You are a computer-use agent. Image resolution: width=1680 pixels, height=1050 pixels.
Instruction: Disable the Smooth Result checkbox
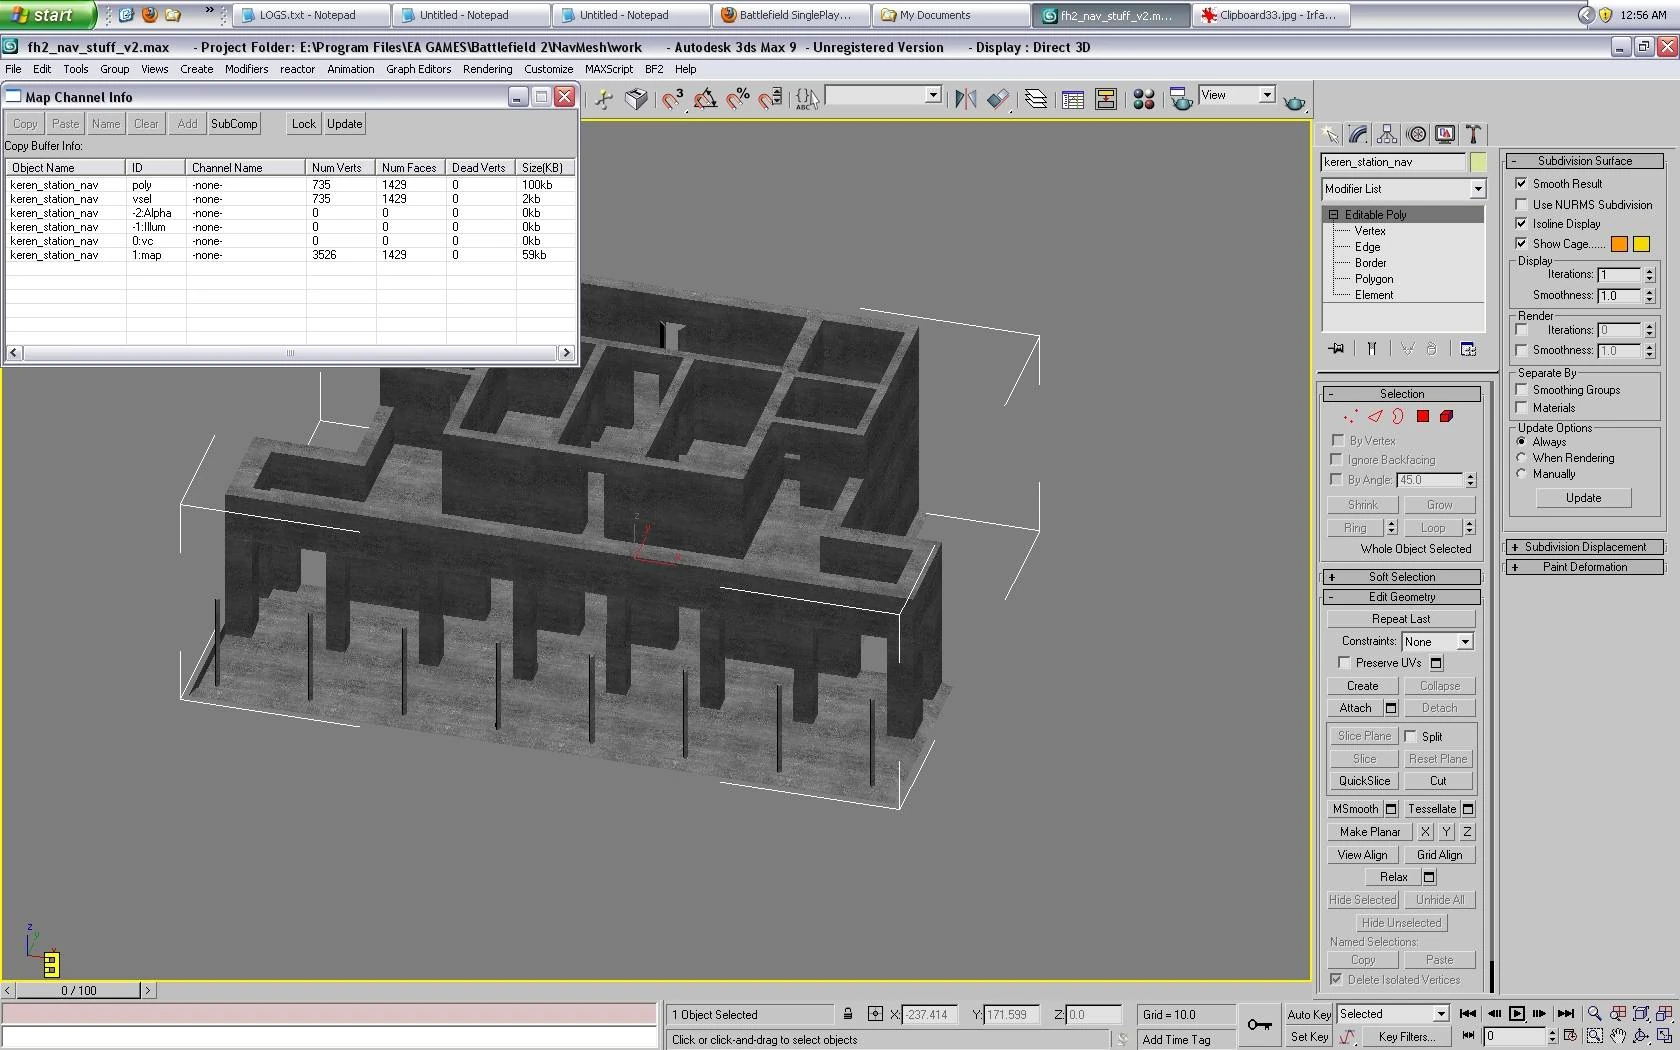coord(1521,184)
